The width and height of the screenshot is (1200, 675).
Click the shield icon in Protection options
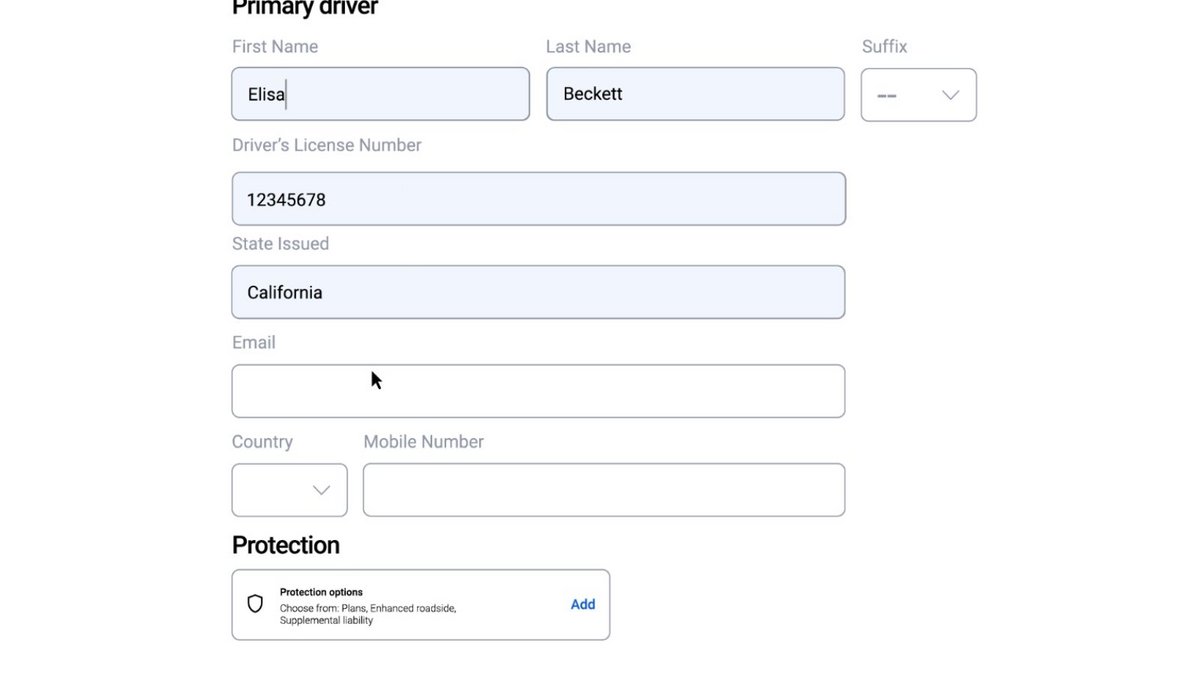(x=255, y=604)
